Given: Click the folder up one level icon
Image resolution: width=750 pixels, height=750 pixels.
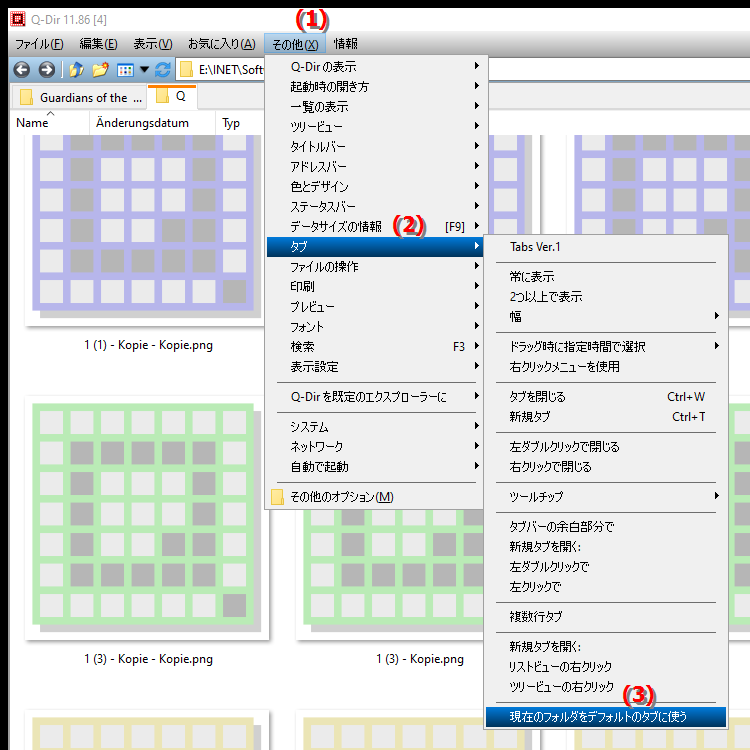Looking at the screenshot, I should [77, 70].
